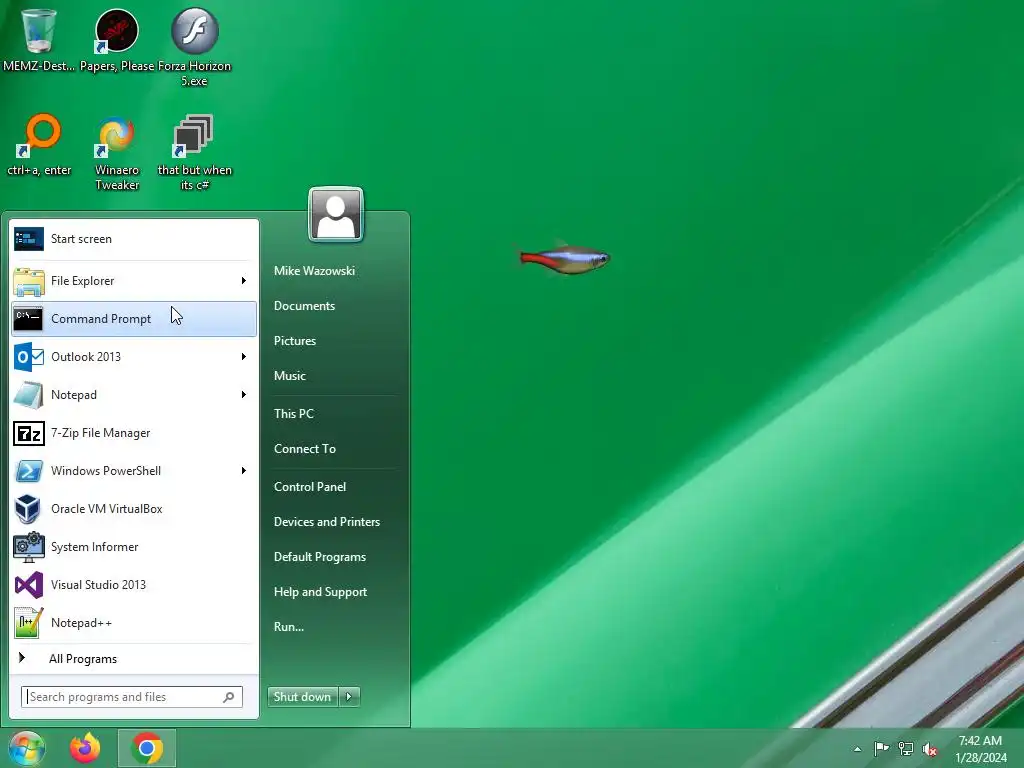Click the Command Prompt icon
Screen dimensions: 1024x768
tap(29, 319)
